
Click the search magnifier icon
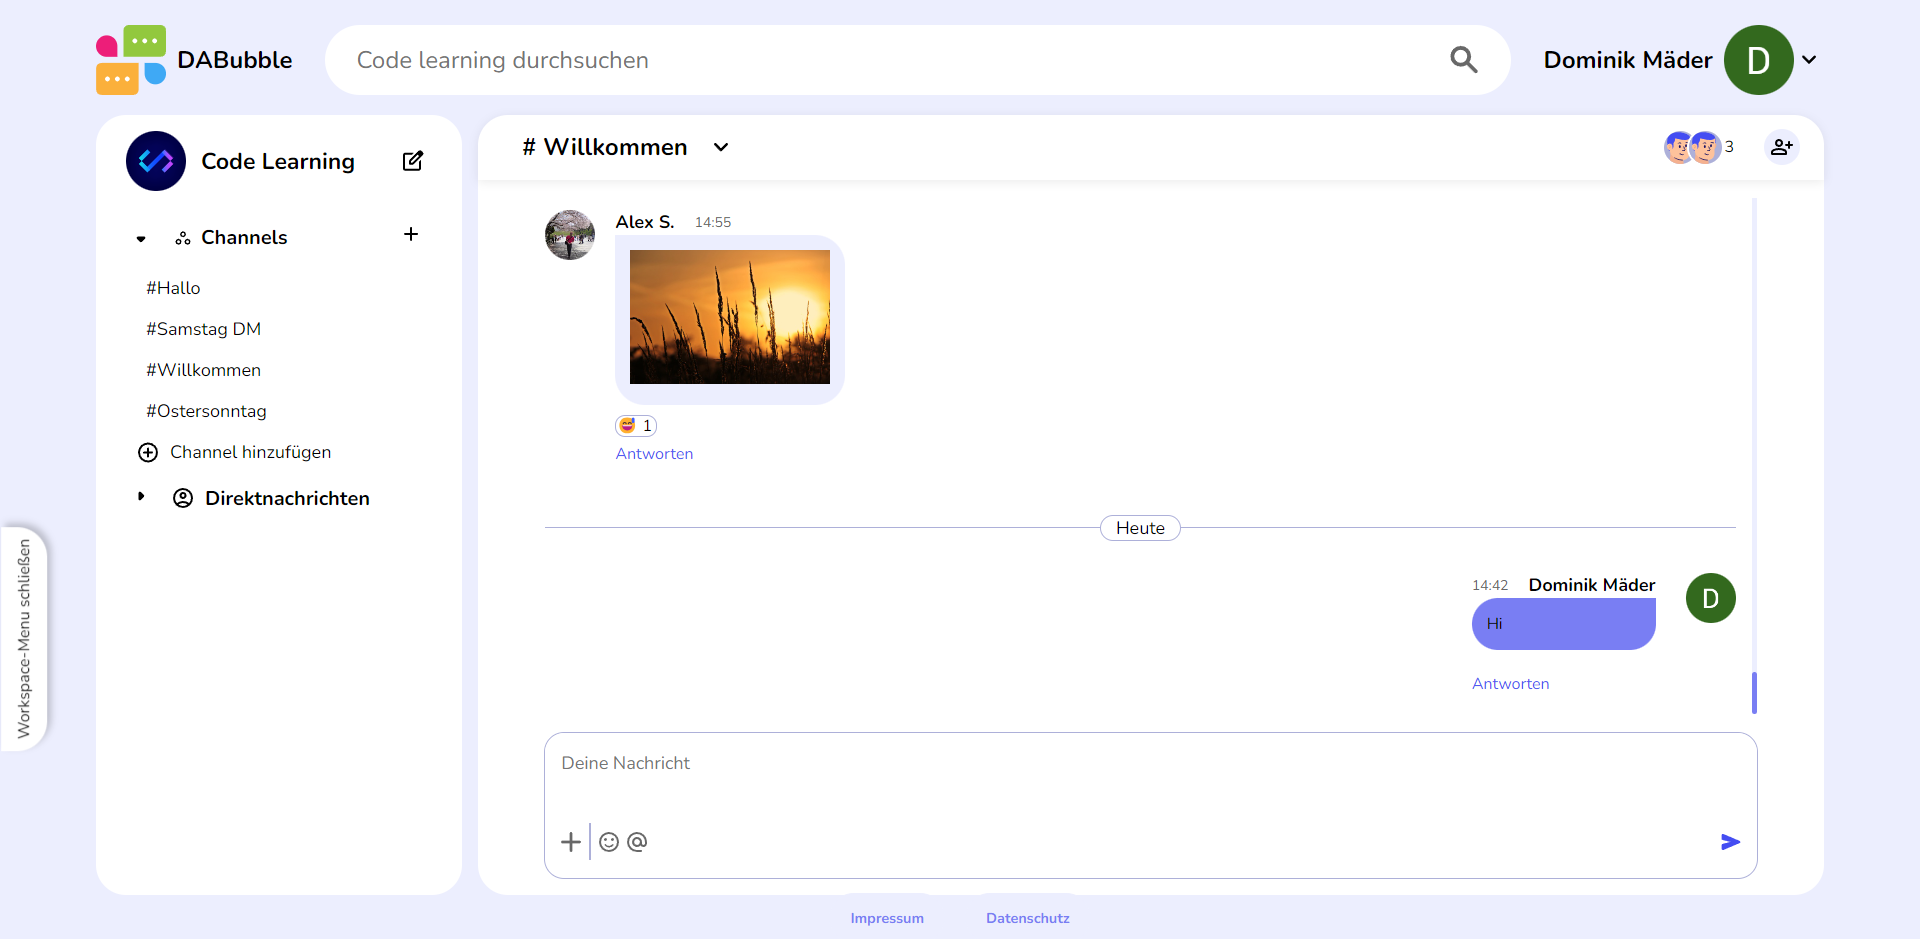tap(1463, 60)
